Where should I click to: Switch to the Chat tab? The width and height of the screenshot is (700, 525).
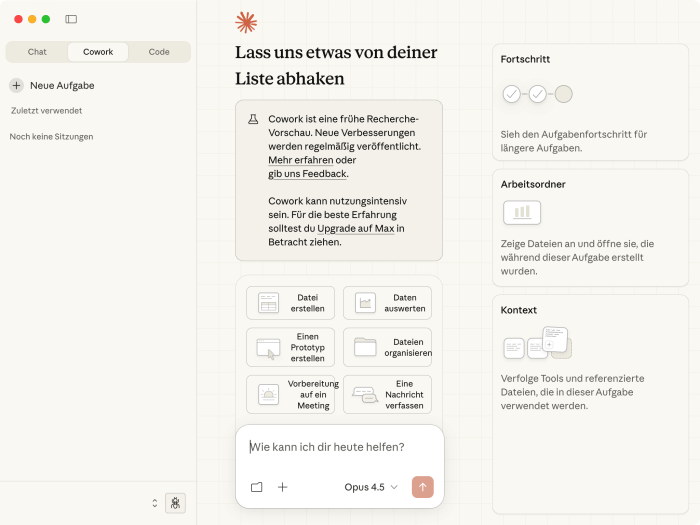(x=37, y=52)
